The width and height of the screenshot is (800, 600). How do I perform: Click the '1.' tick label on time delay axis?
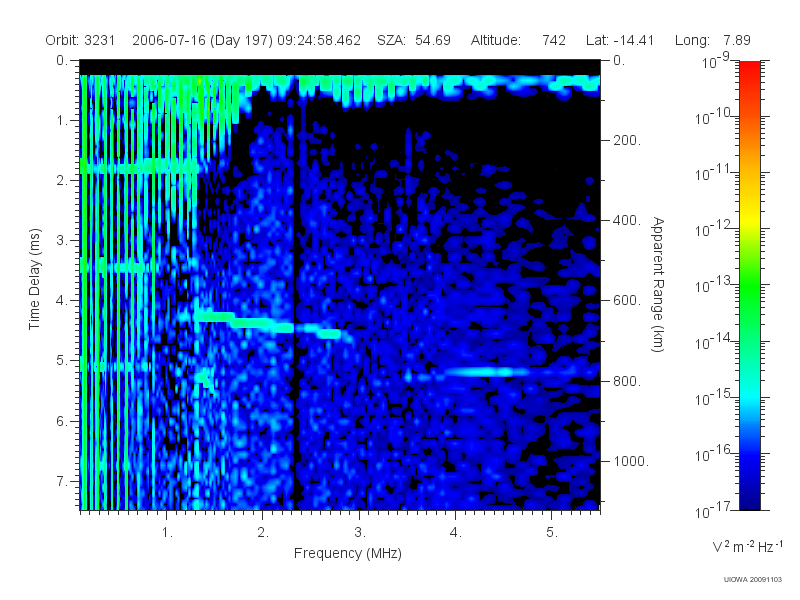point(62,120)
